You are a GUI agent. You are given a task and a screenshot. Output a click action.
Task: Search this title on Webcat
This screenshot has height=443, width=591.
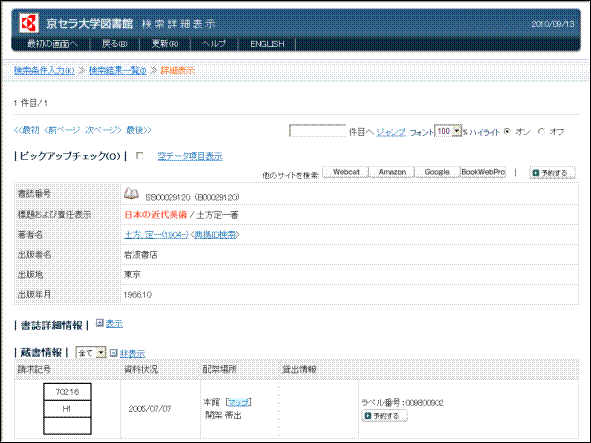coord(346,172)
